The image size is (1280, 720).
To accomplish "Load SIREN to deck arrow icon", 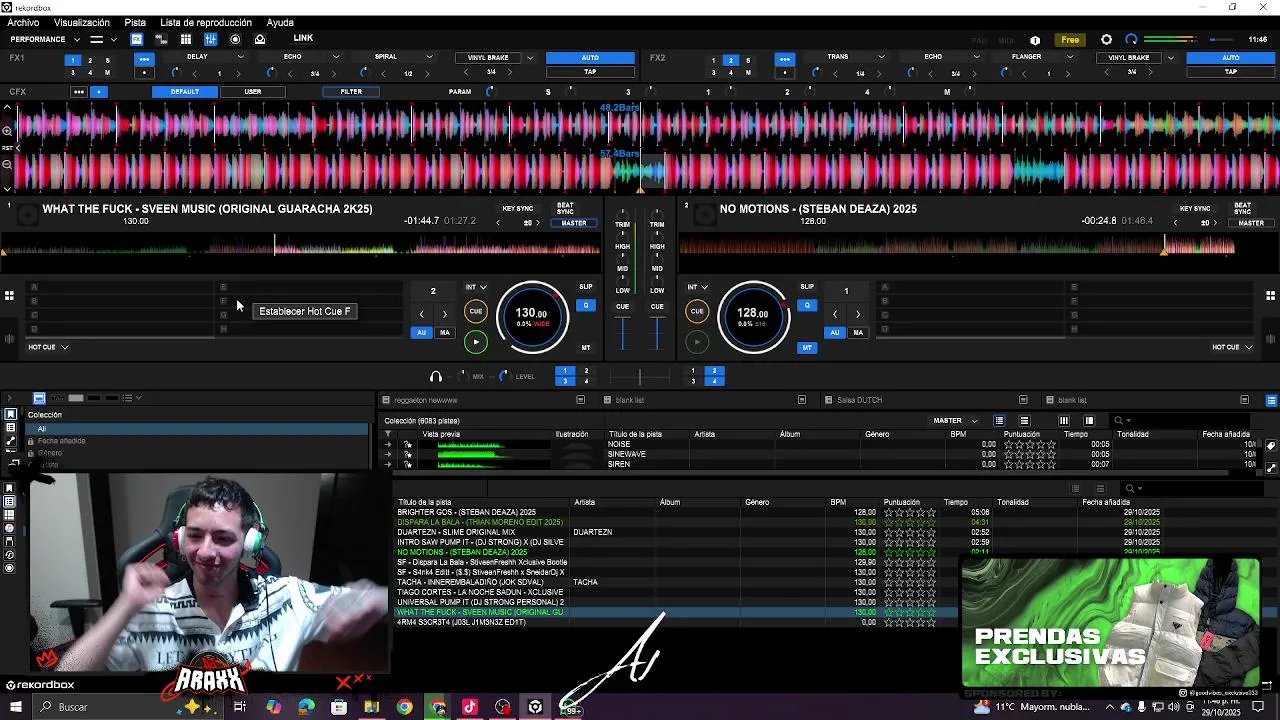I will click(x=389, y=464).
